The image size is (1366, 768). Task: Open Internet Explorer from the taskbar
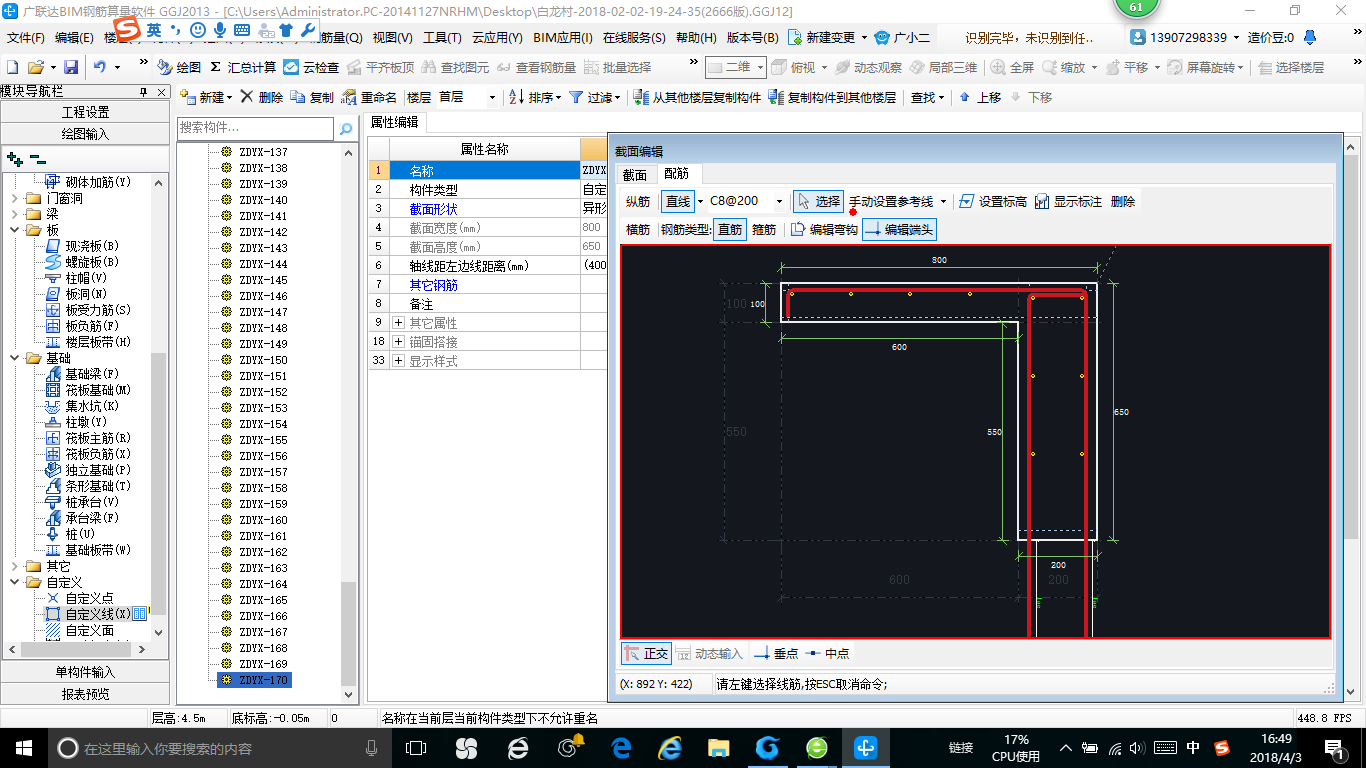pyautogui.click(x=669, y=747)
